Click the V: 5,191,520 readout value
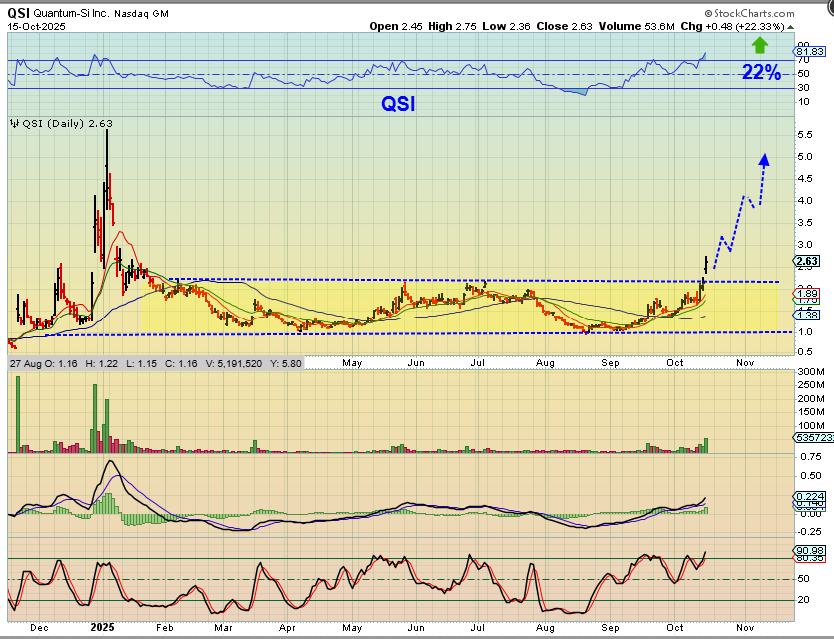The width and height of the screenshot is (834, 639). (x=233, y=363)
